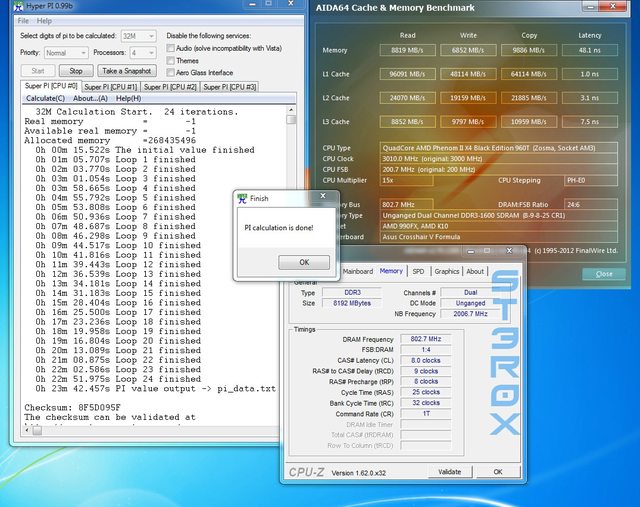Viewport: 640px width, 507px height.
Task: Click the Take a Snapshot button
Action: click(x=127, y=71)
